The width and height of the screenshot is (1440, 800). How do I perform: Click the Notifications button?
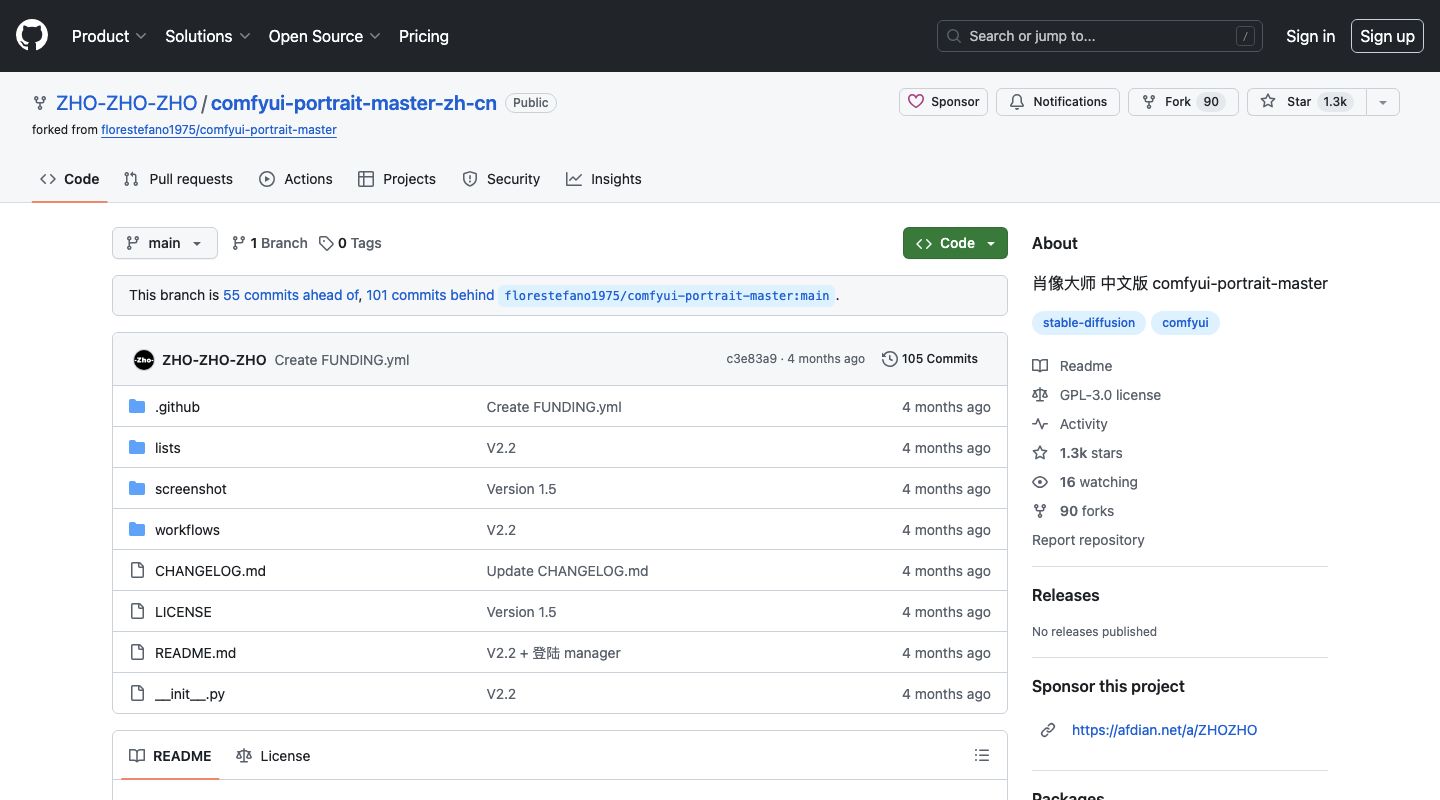[x=1058, y=102]
